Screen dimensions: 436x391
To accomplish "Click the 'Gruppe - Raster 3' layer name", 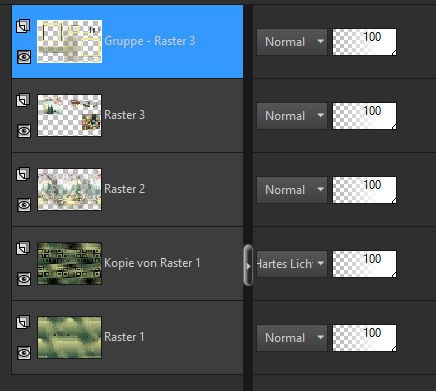I will (150, 41).
